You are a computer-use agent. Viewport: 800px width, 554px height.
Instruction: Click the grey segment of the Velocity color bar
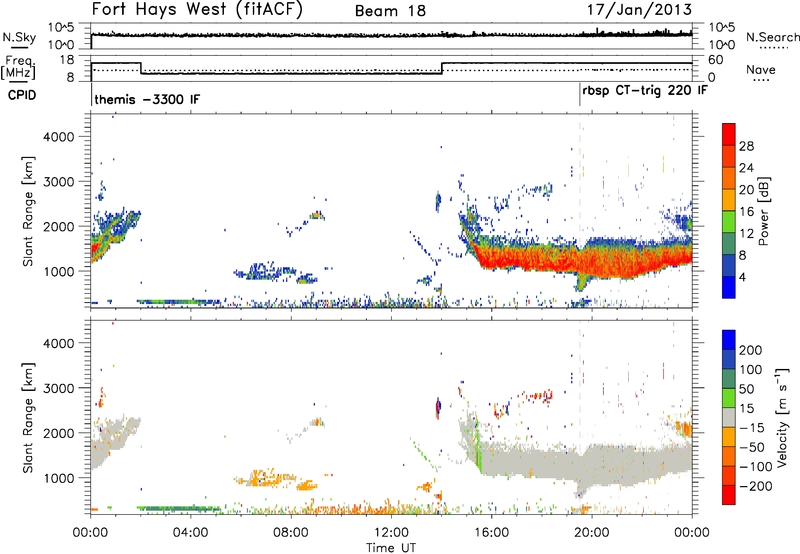tap(729, 417)
